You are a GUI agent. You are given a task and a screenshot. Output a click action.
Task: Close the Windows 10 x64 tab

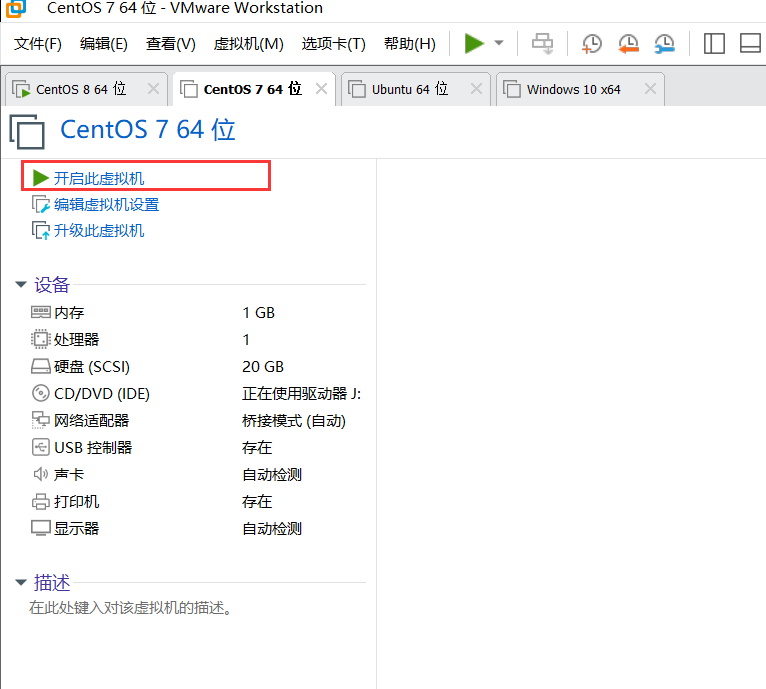(x=650, y=89)
